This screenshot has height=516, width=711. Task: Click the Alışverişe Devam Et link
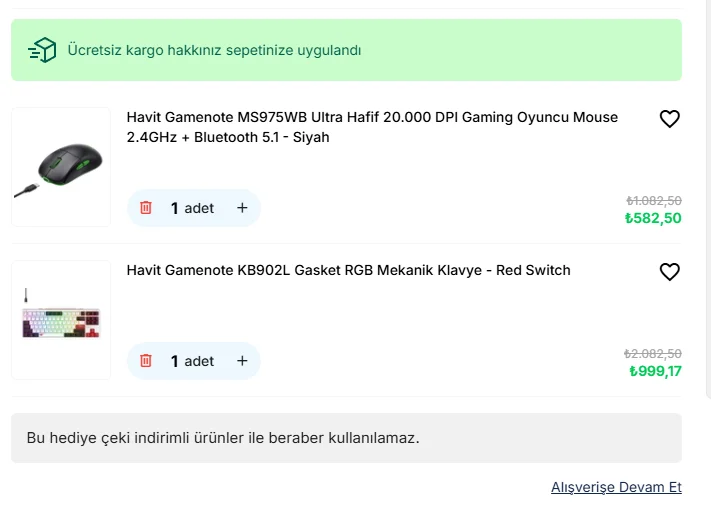(x=616, y=487)
